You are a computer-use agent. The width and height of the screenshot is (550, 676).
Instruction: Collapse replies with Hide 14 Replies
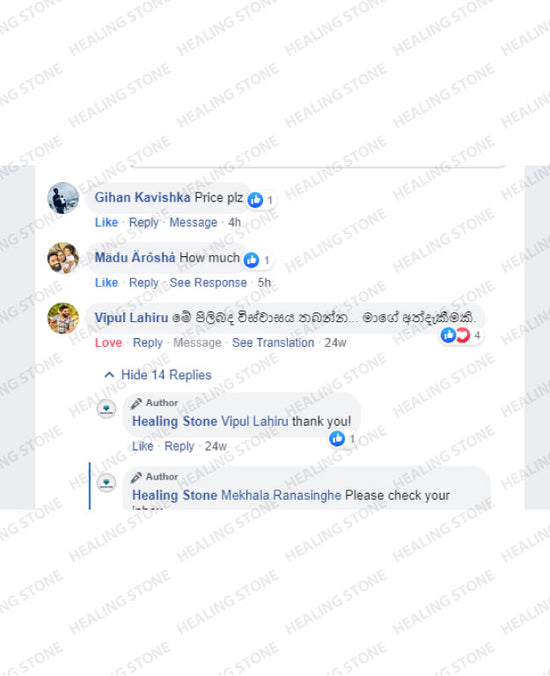pyautogui.click(x=158, y=375)
